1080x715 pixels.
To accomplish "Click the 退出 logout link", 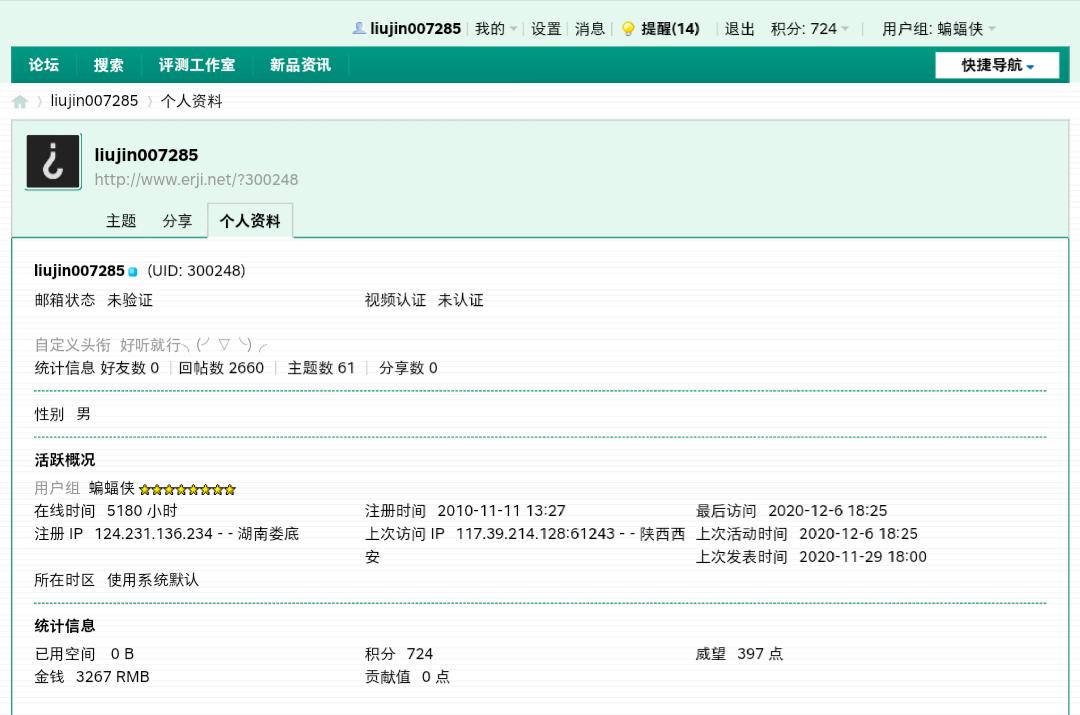I will (740, 29).
